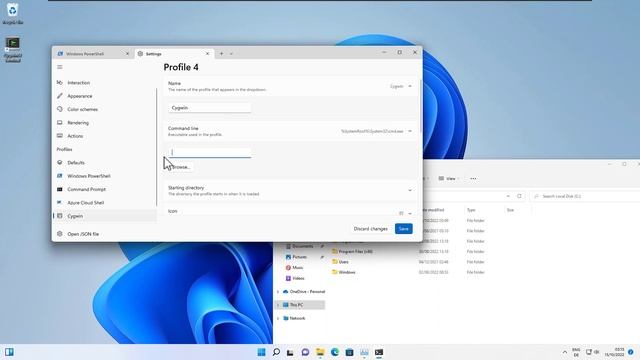Open Chat from the taskbar
Viewport: 640px width, 360px height.
[x=305, y=352]
